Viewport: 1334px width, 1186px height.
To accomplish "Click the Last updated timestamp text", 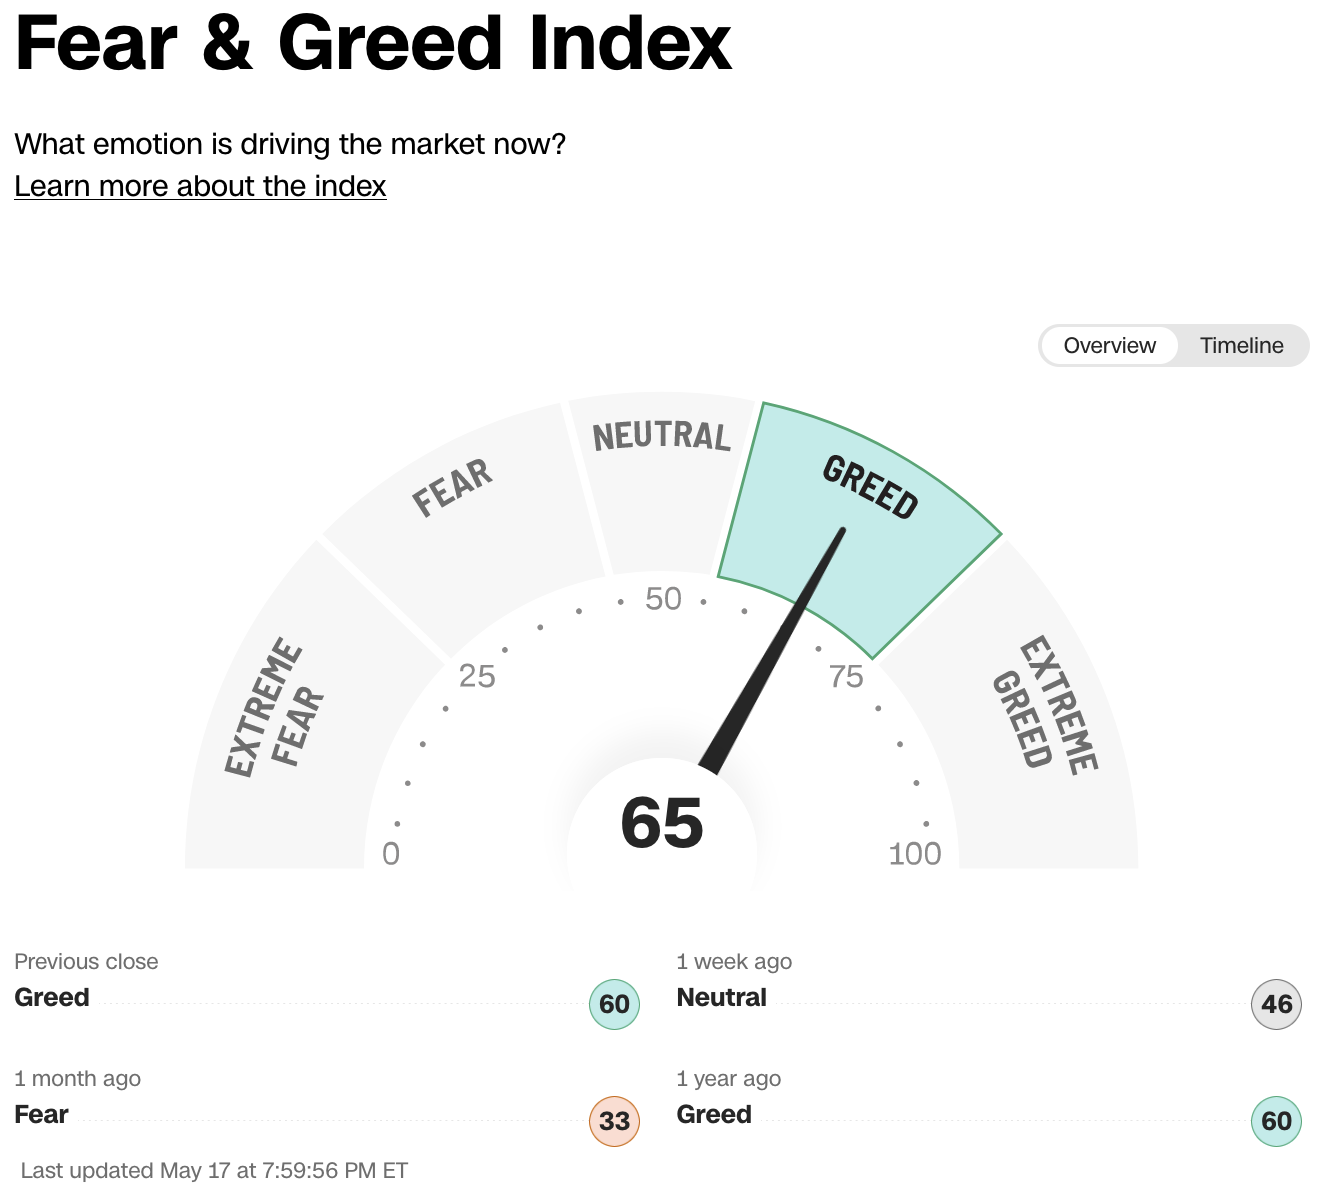I will click(215, 1170).
